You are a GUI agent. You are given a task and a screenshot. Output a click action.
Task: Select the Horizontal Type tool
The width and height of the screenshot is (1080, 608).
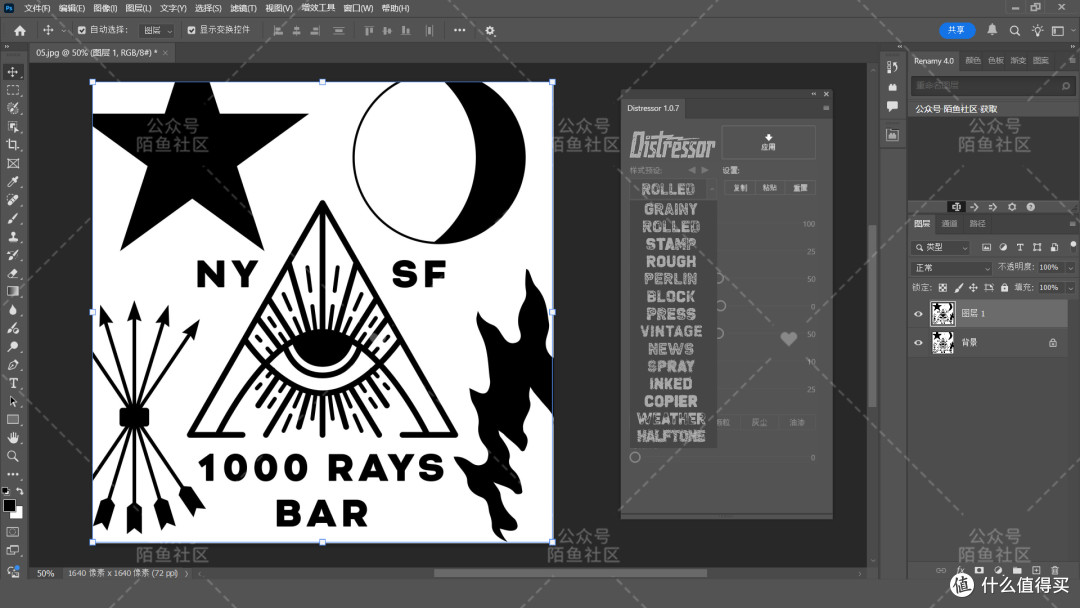12,383
